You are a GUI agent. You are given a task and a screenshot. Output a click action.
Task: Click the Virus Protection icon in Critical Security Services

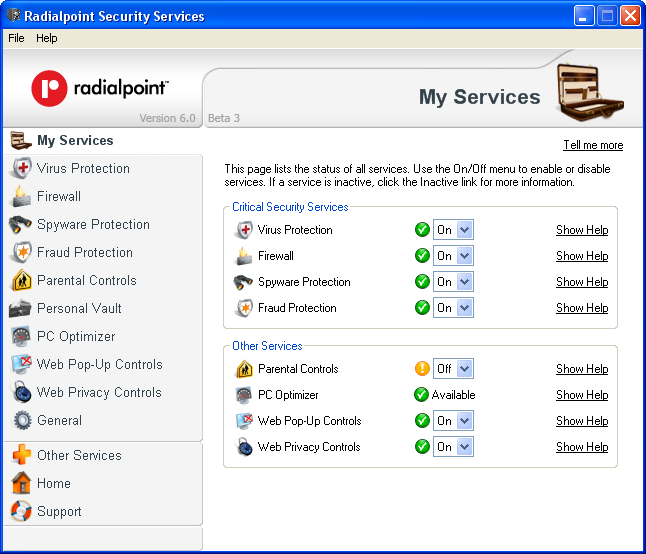click(244, 230)
